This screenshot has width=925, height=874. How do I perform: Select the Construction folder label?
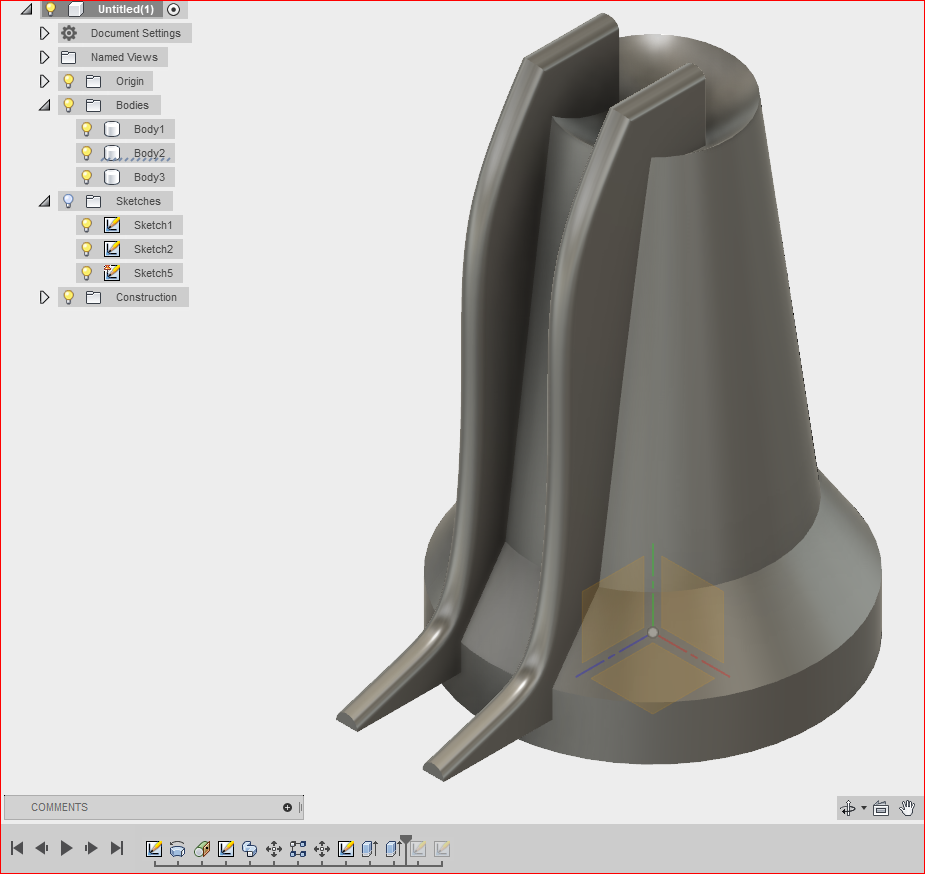pyautogui.click(x=146, y=297)
